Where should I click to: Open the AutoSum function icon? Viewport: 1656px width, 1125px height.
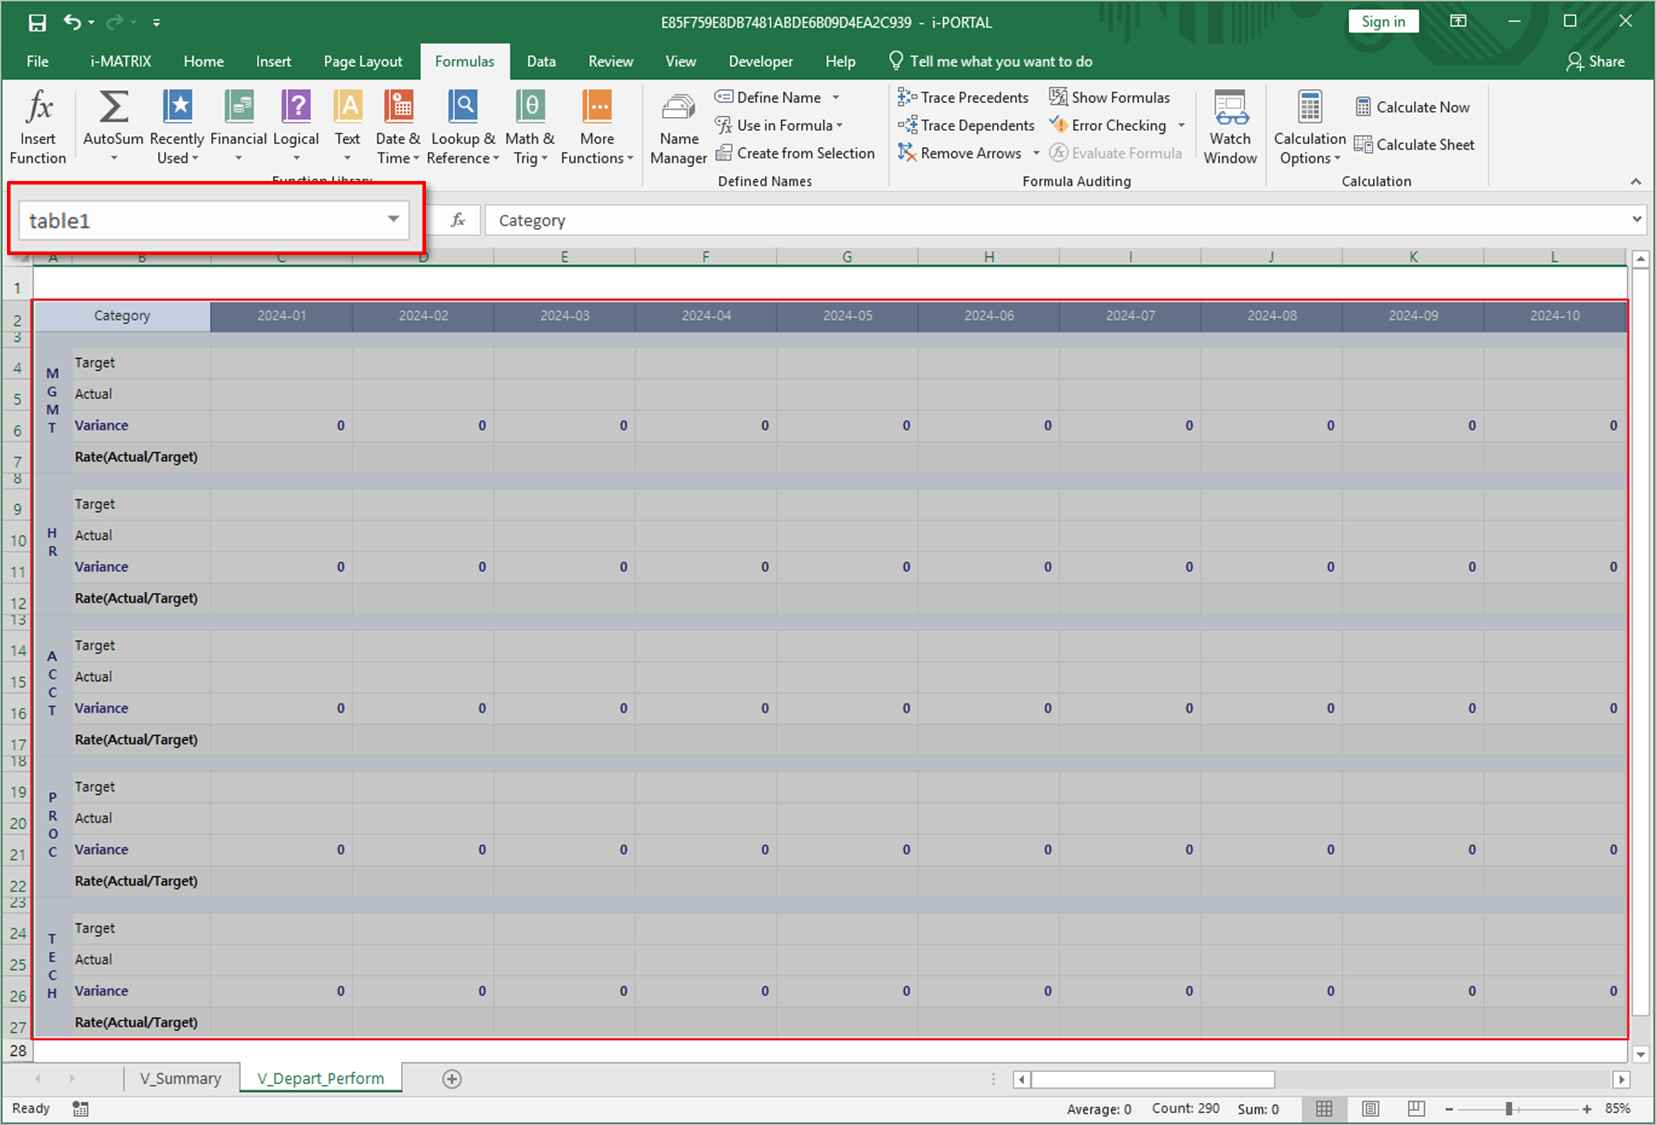[x=113, y=126]
